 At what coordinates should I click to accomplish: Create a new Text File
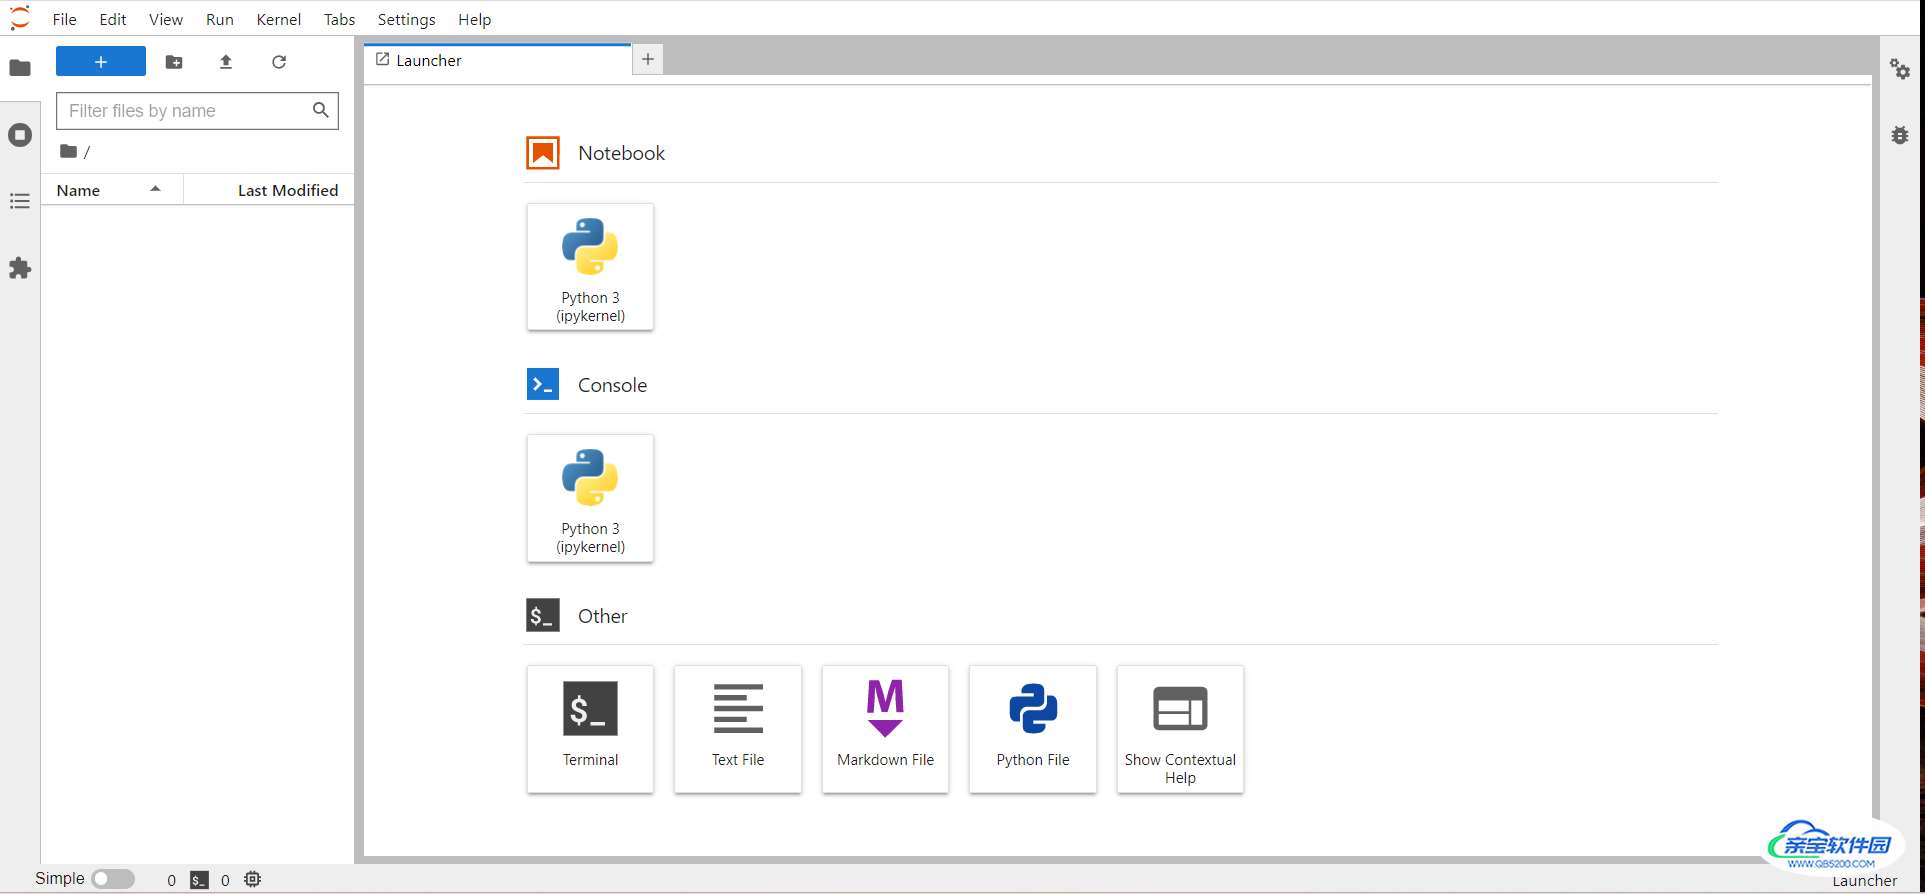(x=738, y=729)
